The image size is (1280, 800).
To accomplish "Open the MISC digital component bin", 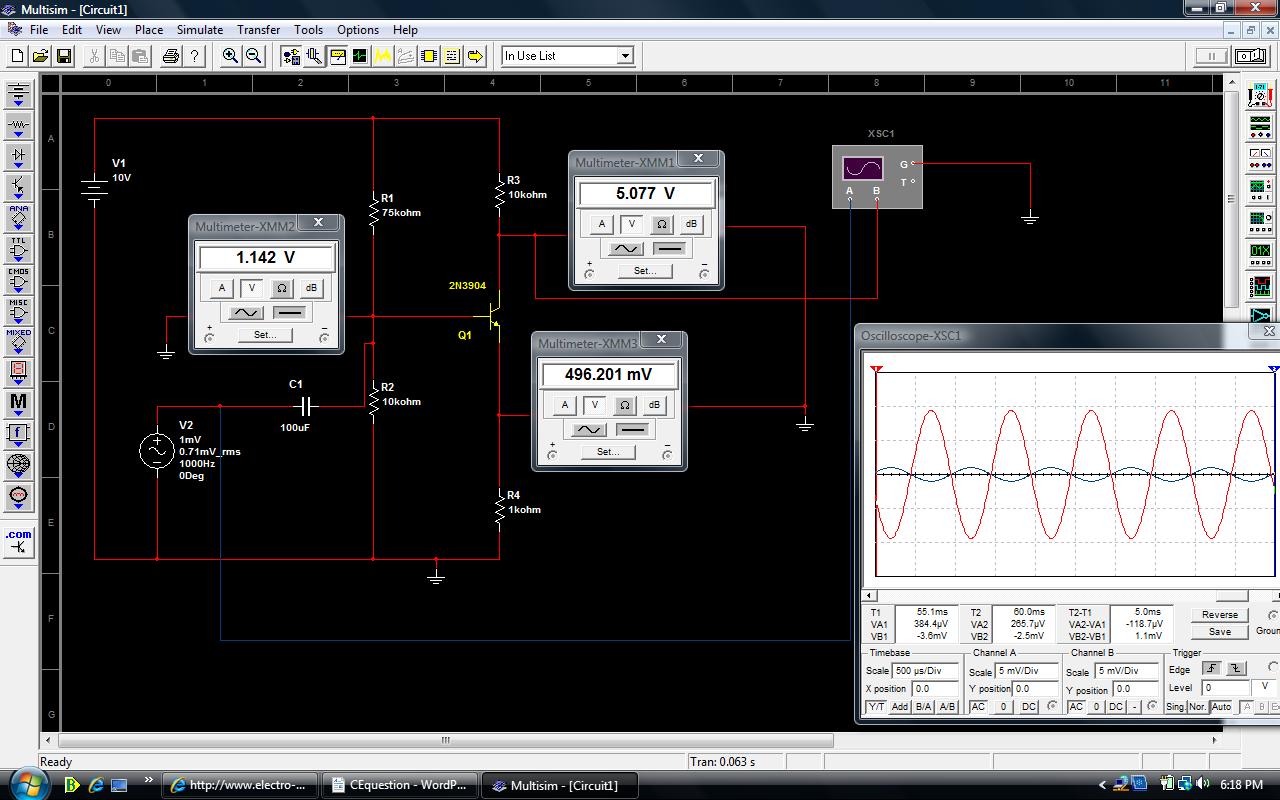I will pos(19,311).
